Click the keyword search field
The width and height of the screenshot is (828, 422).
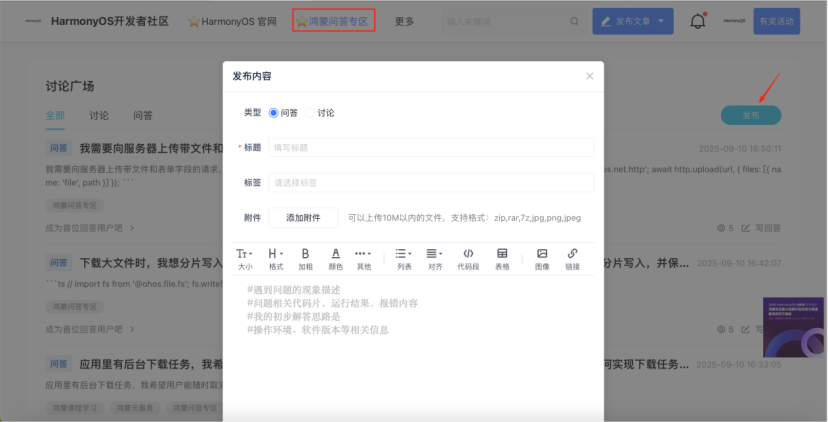click(506, 21)
